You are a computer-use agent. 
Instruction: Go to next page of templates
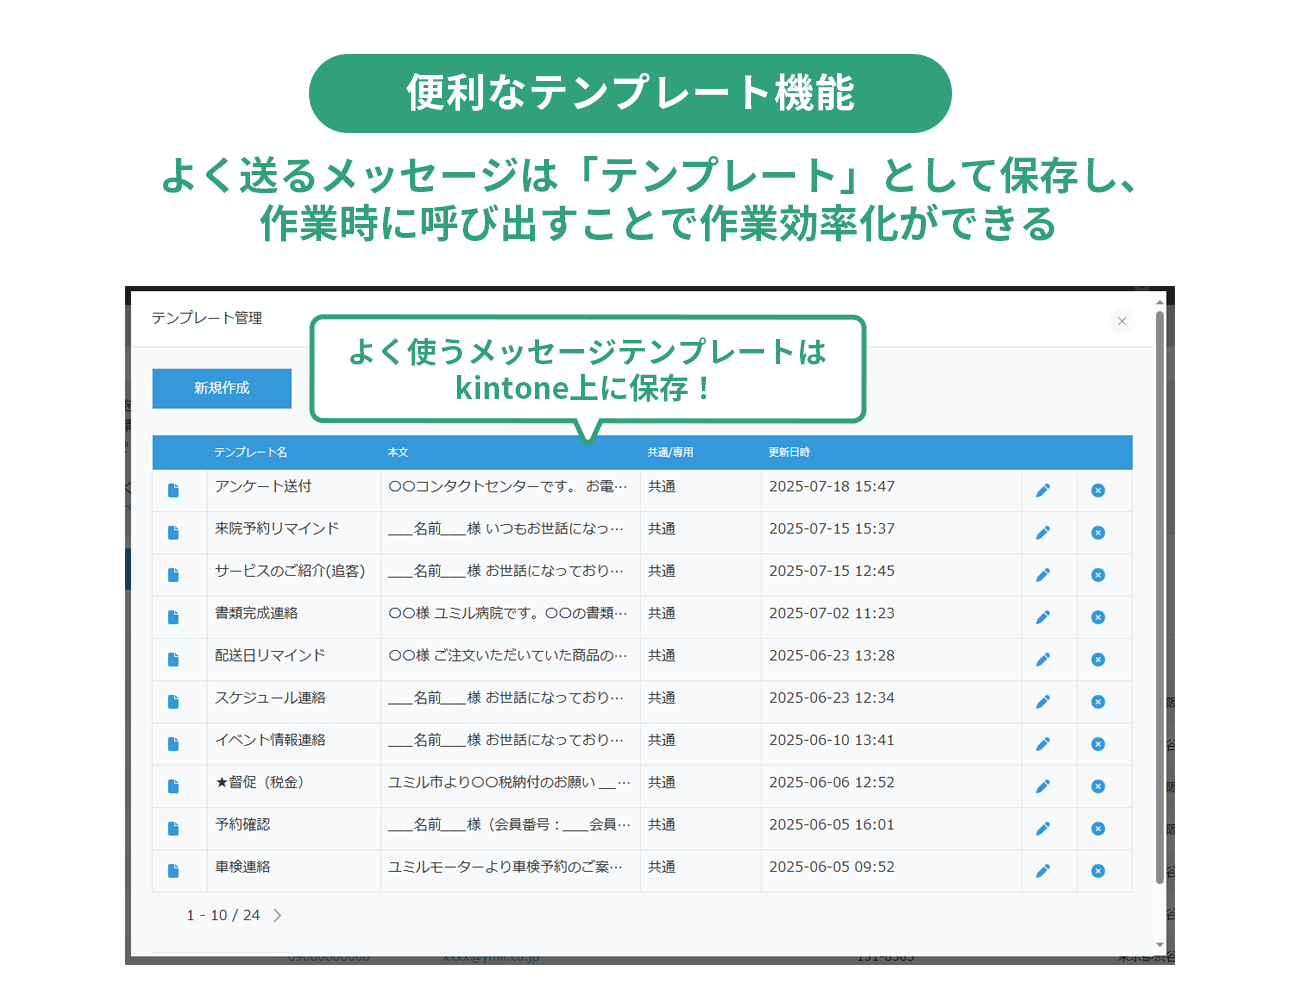[x=277, y=915]
